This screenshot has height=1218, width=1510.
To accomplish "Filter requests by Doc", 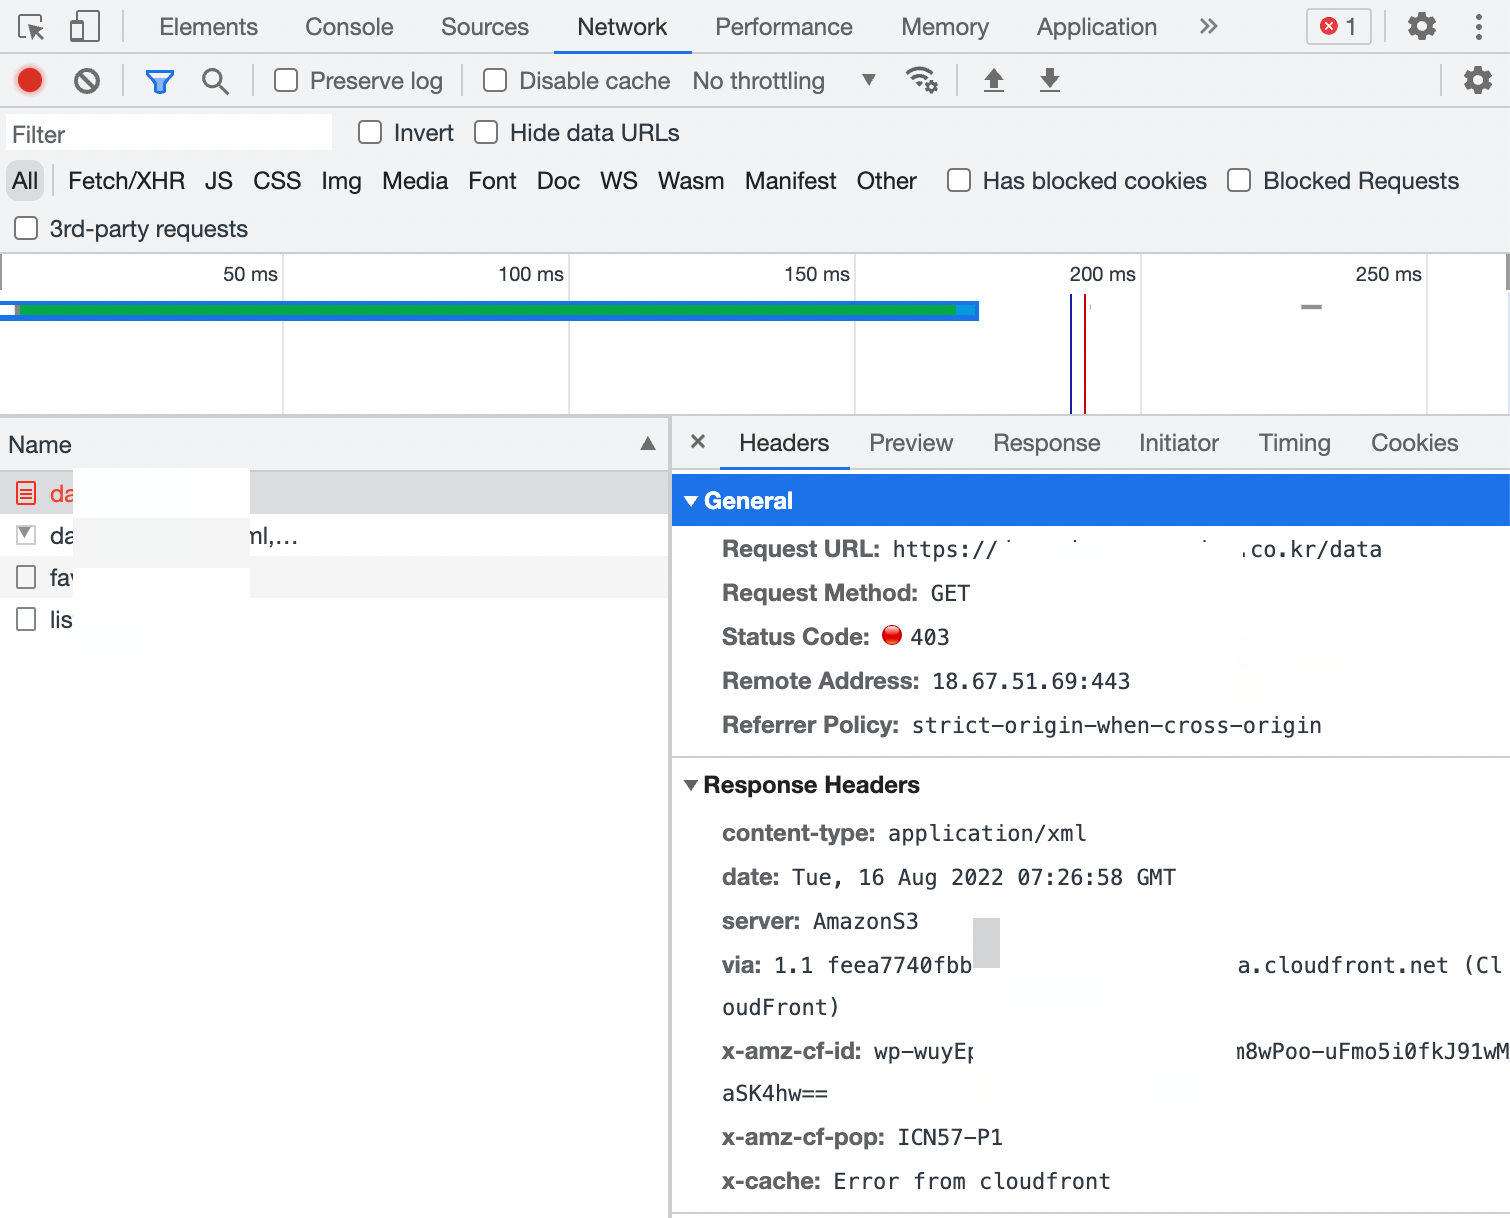I will coord(558,181).
